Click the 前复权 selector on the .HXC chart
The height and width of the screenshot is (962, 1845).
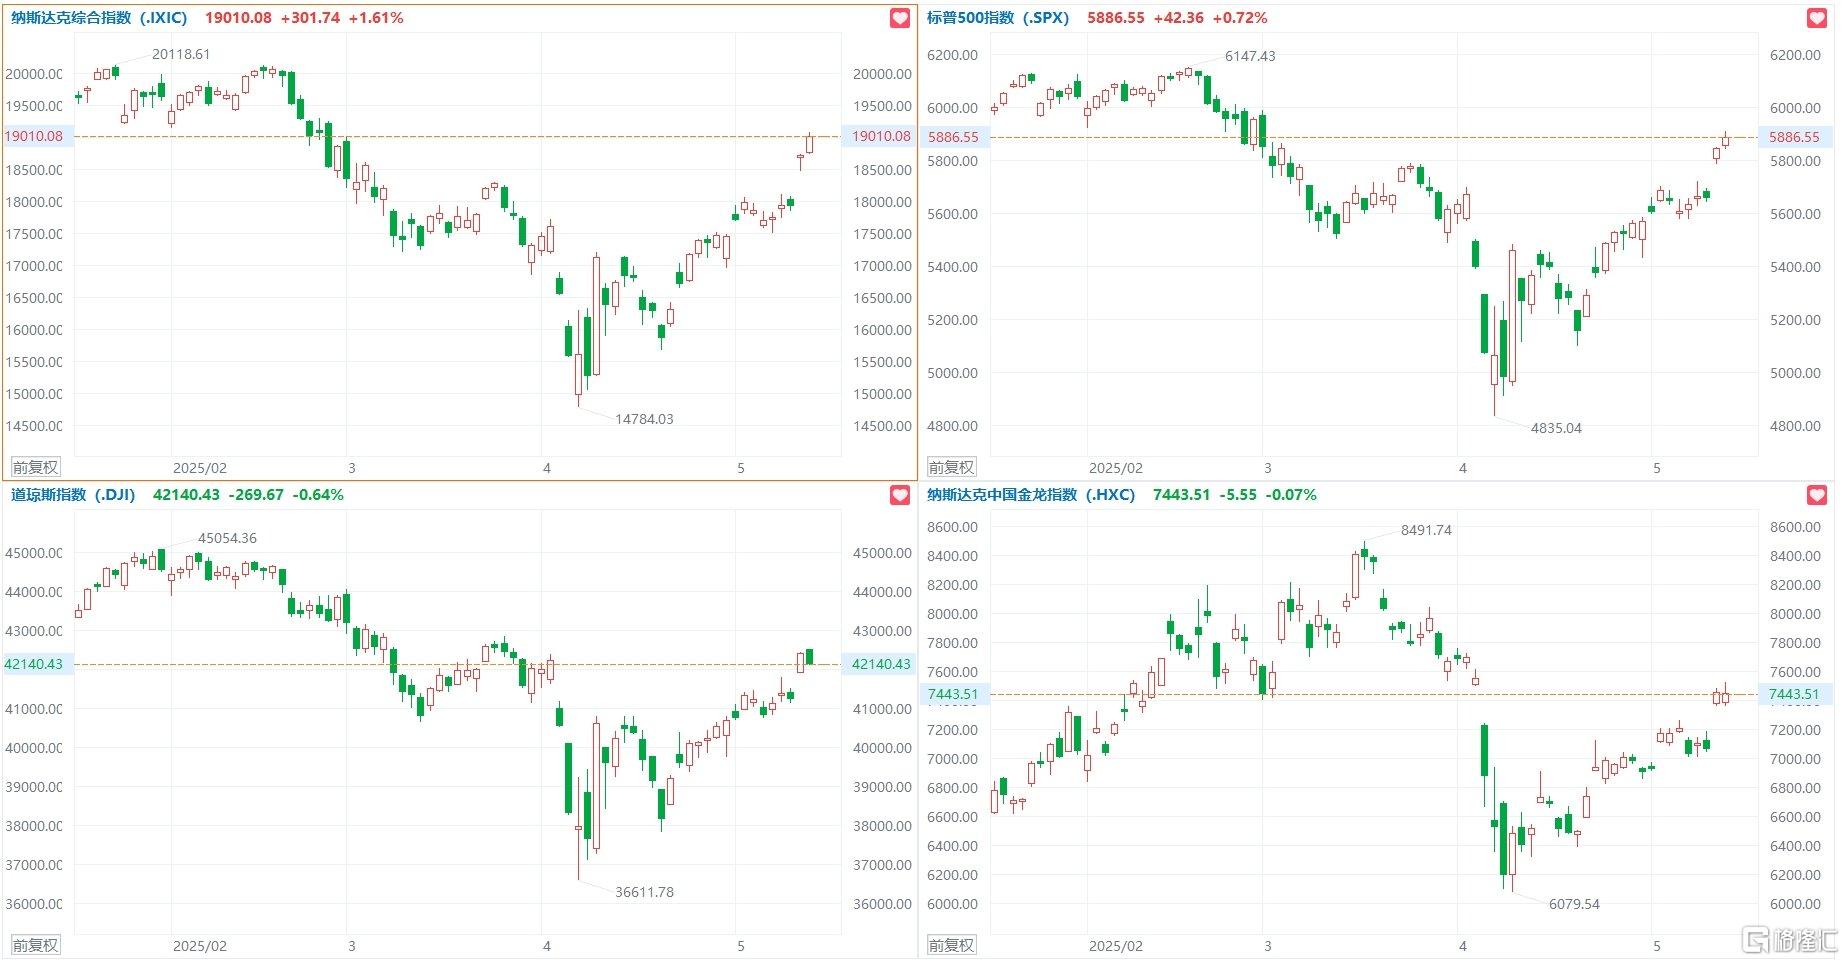coord(951,945)
